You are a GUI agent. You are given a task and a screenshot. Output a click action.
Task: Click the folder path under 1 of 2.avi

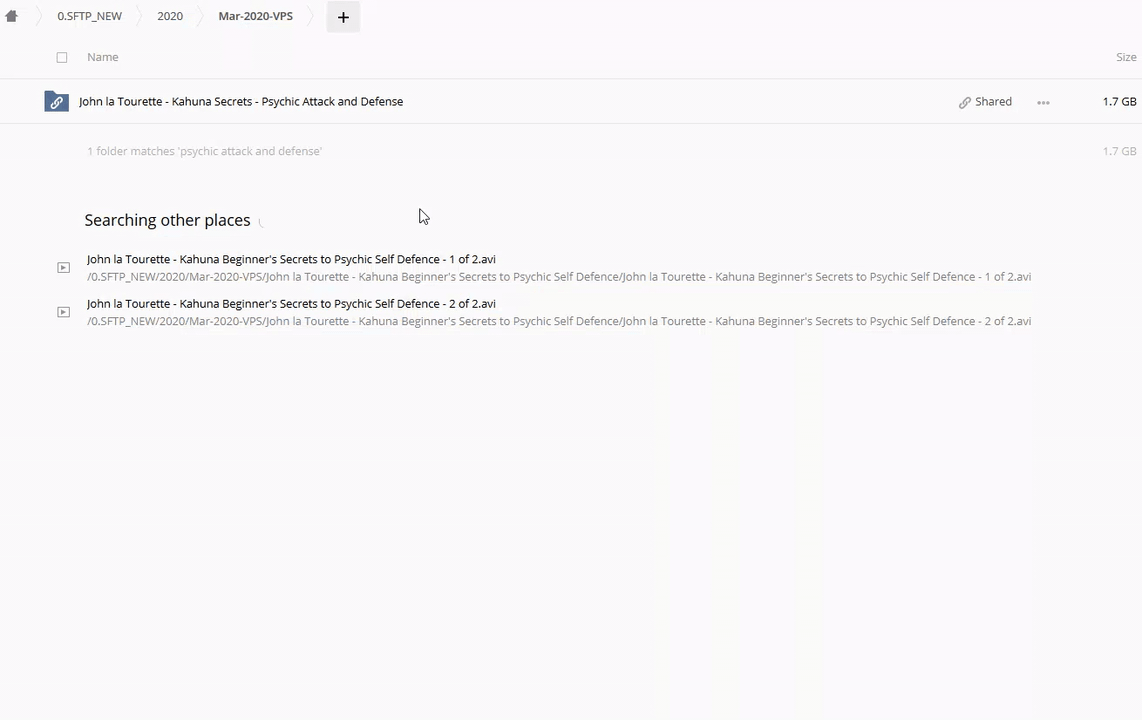click(558, 277)
